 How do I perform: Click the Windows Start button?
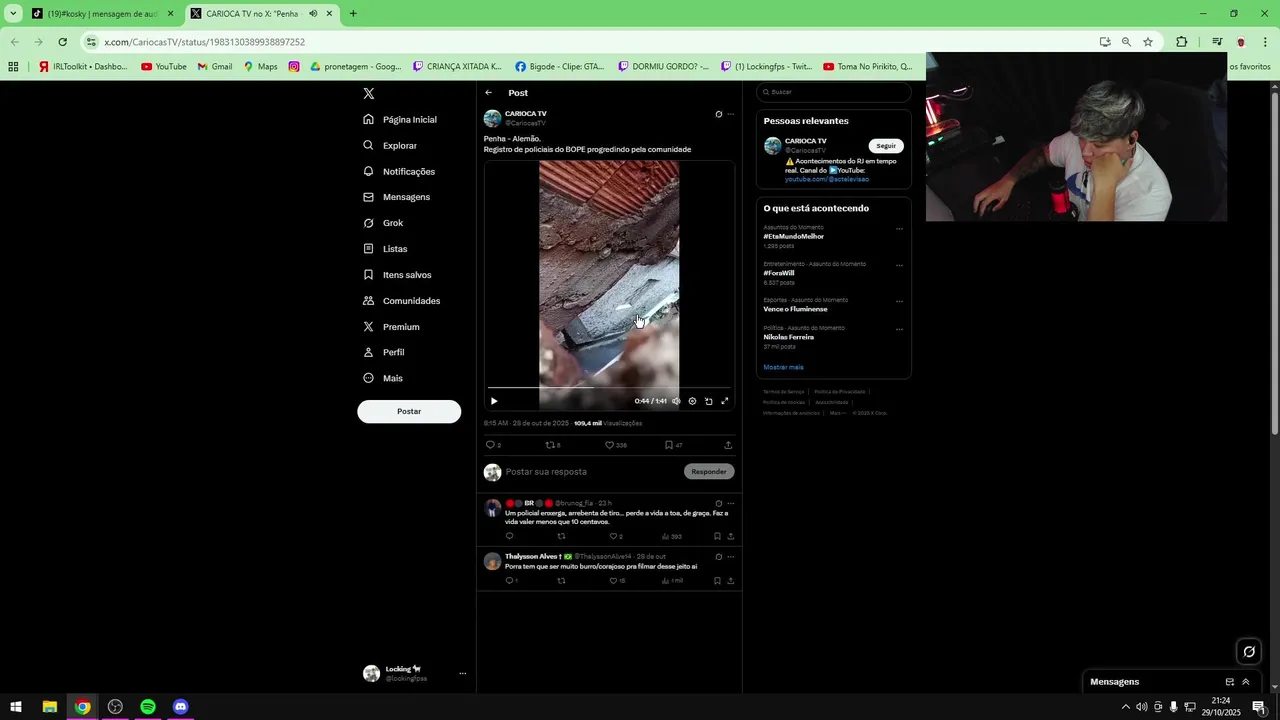point(16,707)
